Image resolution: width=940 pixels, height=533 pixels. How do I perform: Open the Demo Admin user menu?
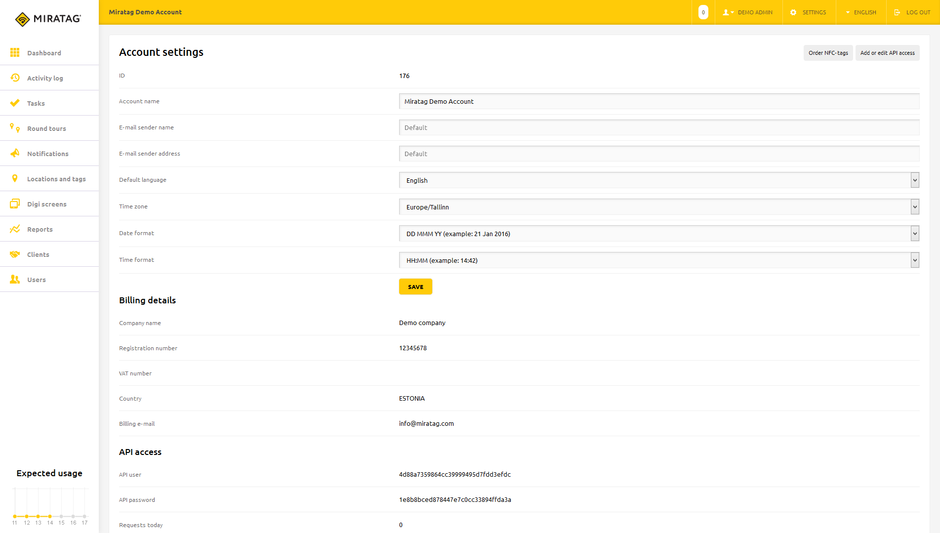(748, 12)
